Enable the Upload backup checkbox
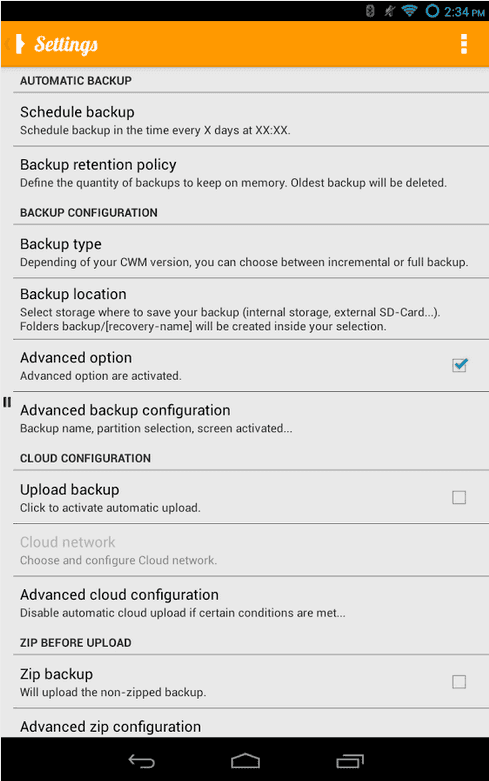 click(459, 497)
